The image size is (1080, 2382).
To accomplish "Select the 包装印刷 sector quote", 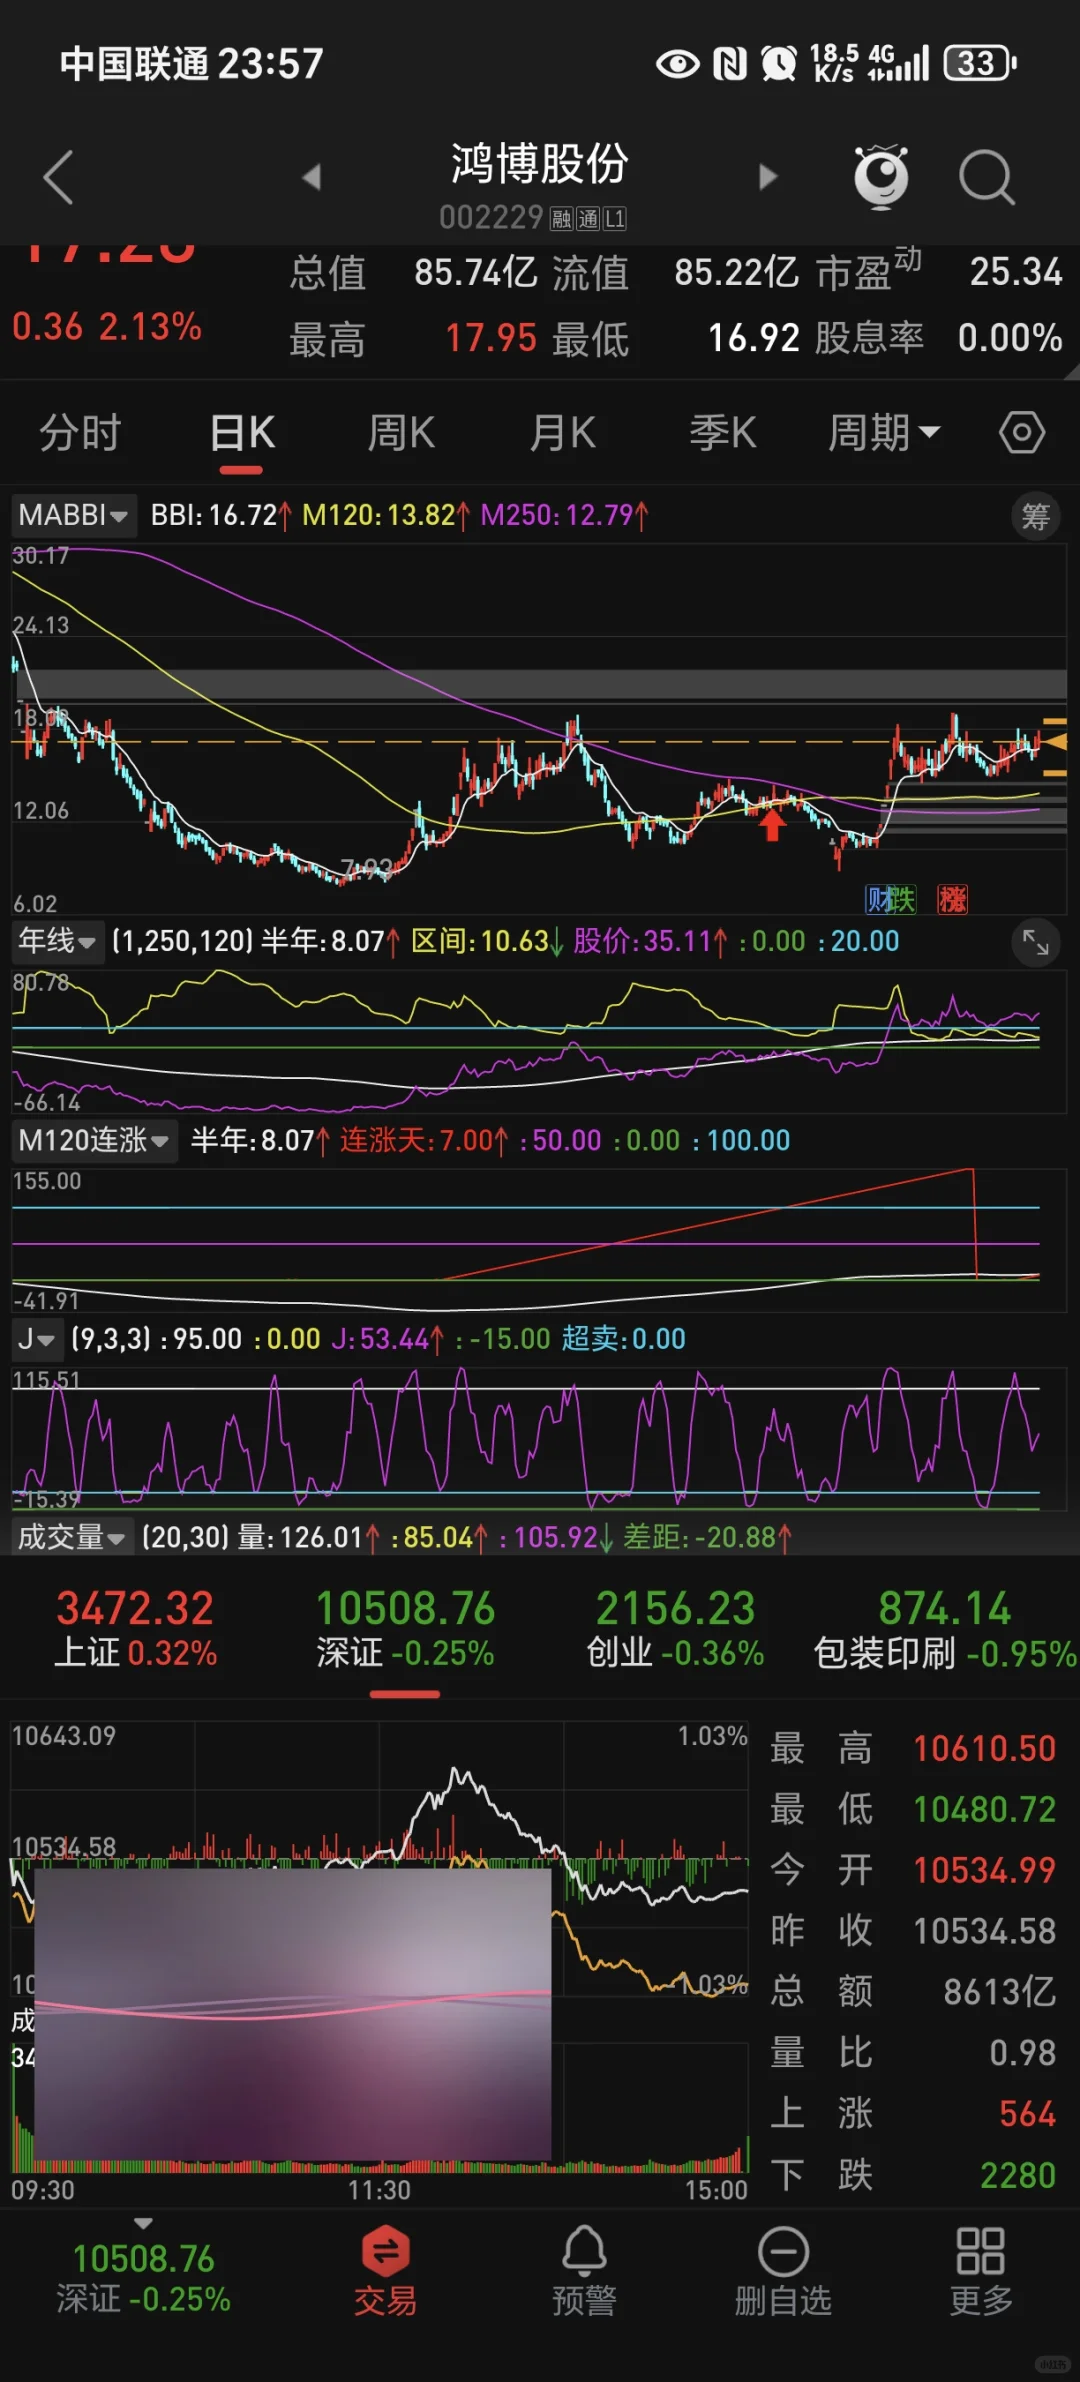I will pyautogui.click(x=945, y=1629).
